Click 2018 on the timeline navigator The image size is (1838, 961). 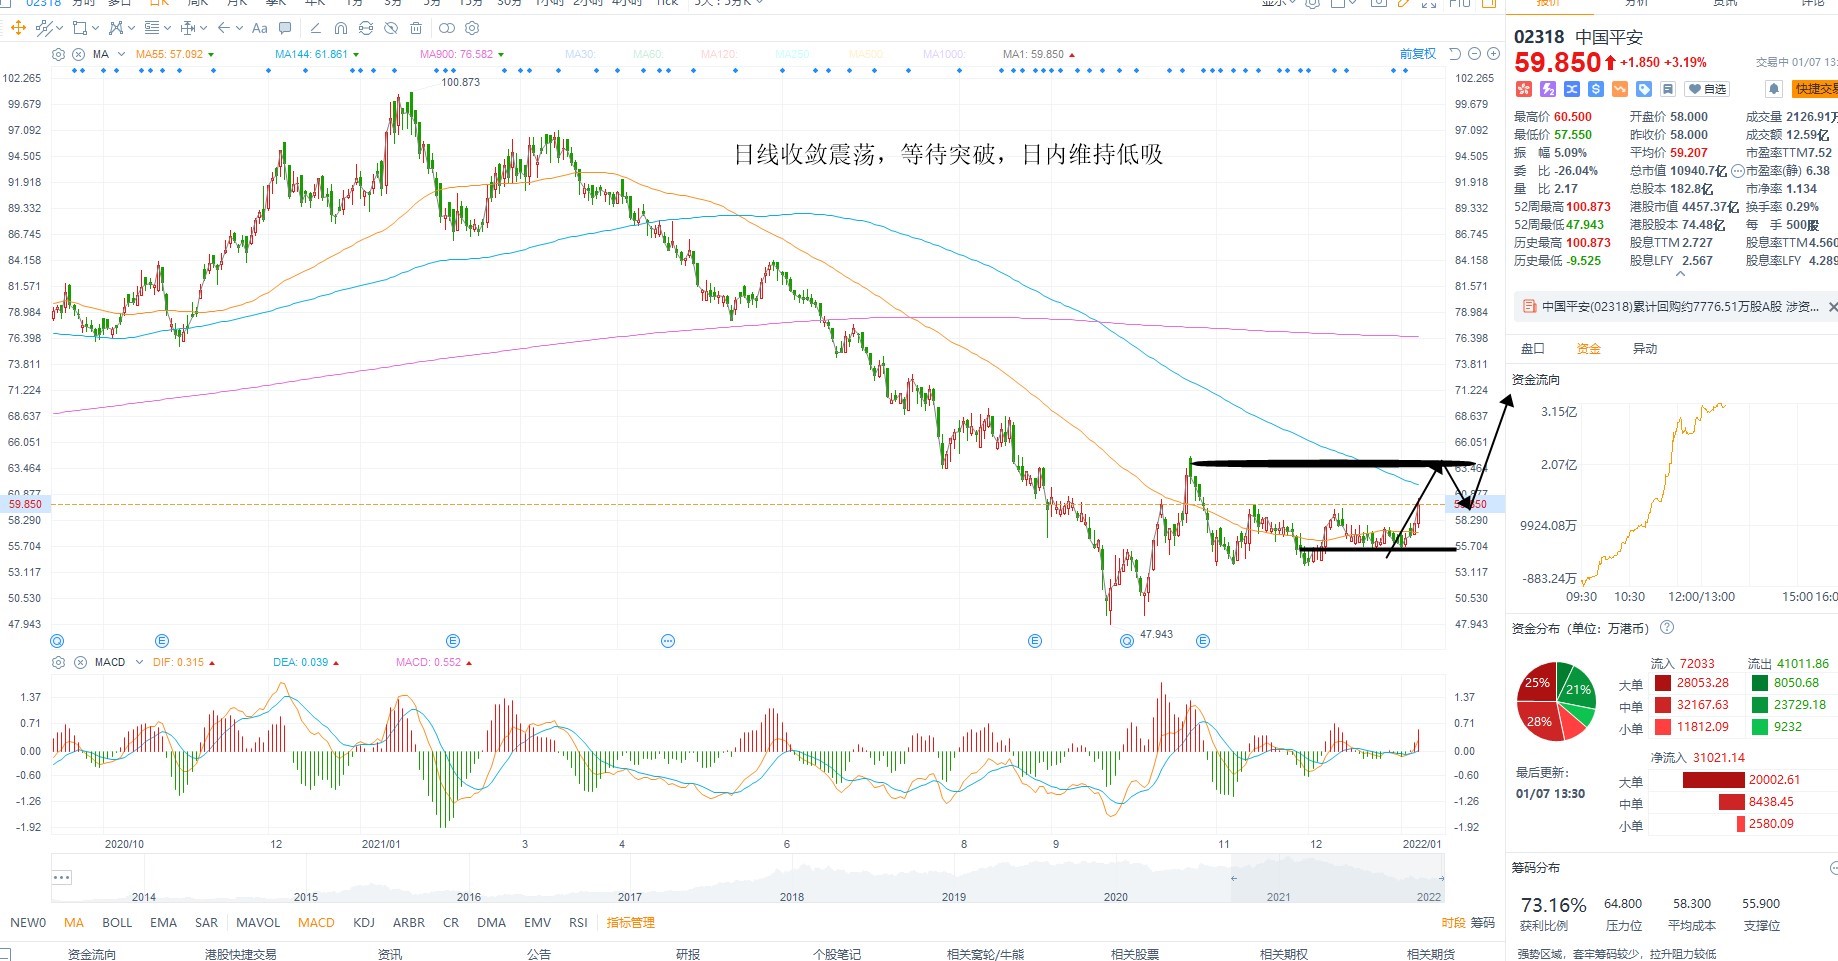(792, 897)
